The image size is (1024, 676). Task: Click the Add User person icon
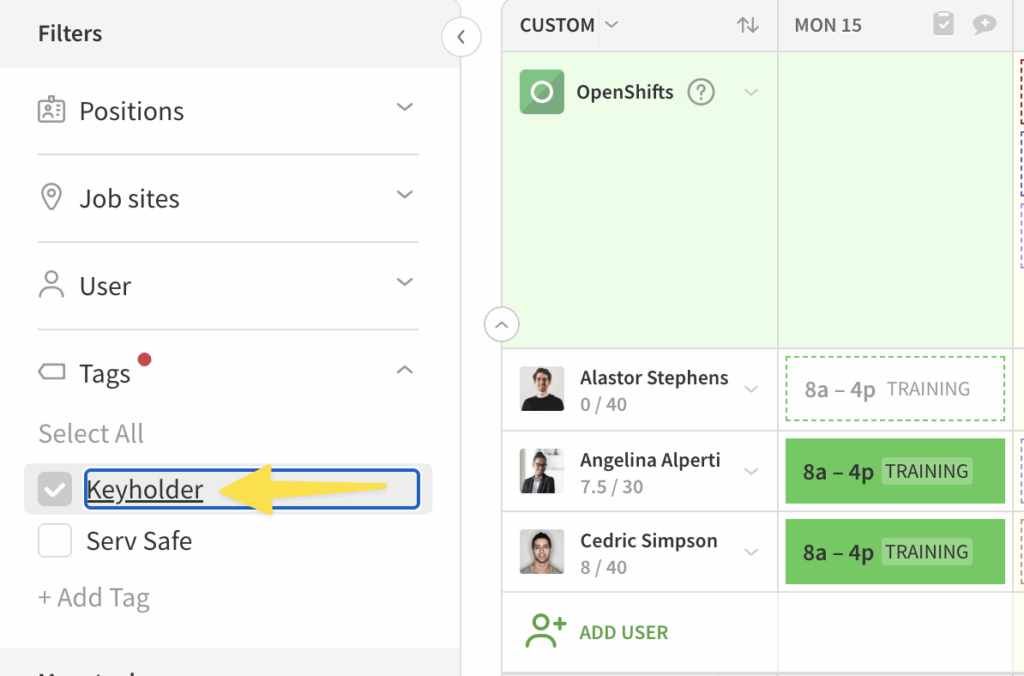pos(547,632)
